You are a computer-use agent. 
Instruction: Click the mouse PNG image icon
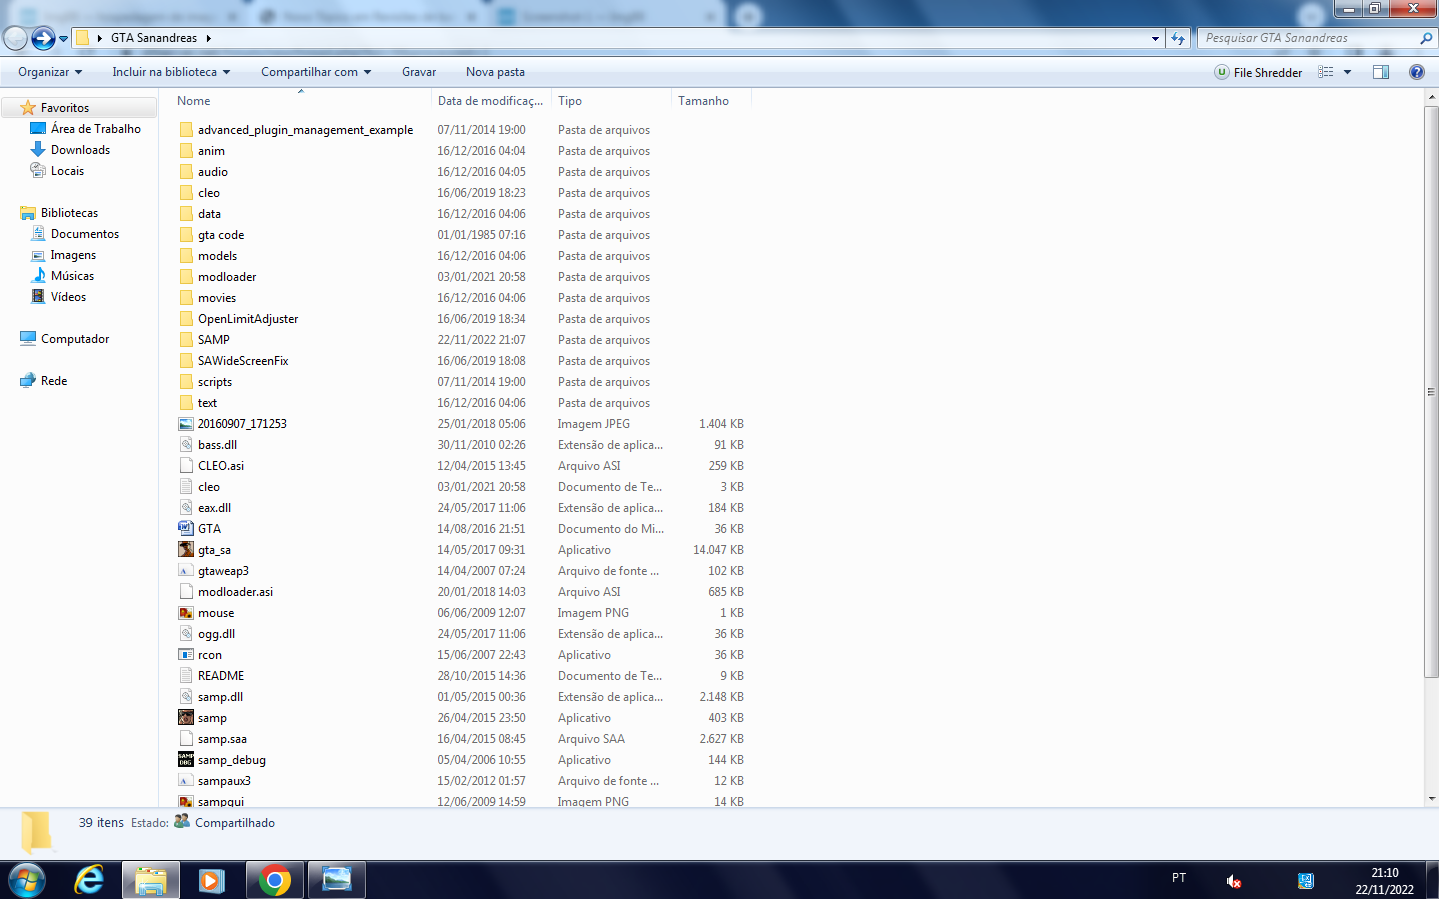click(186, 613)
